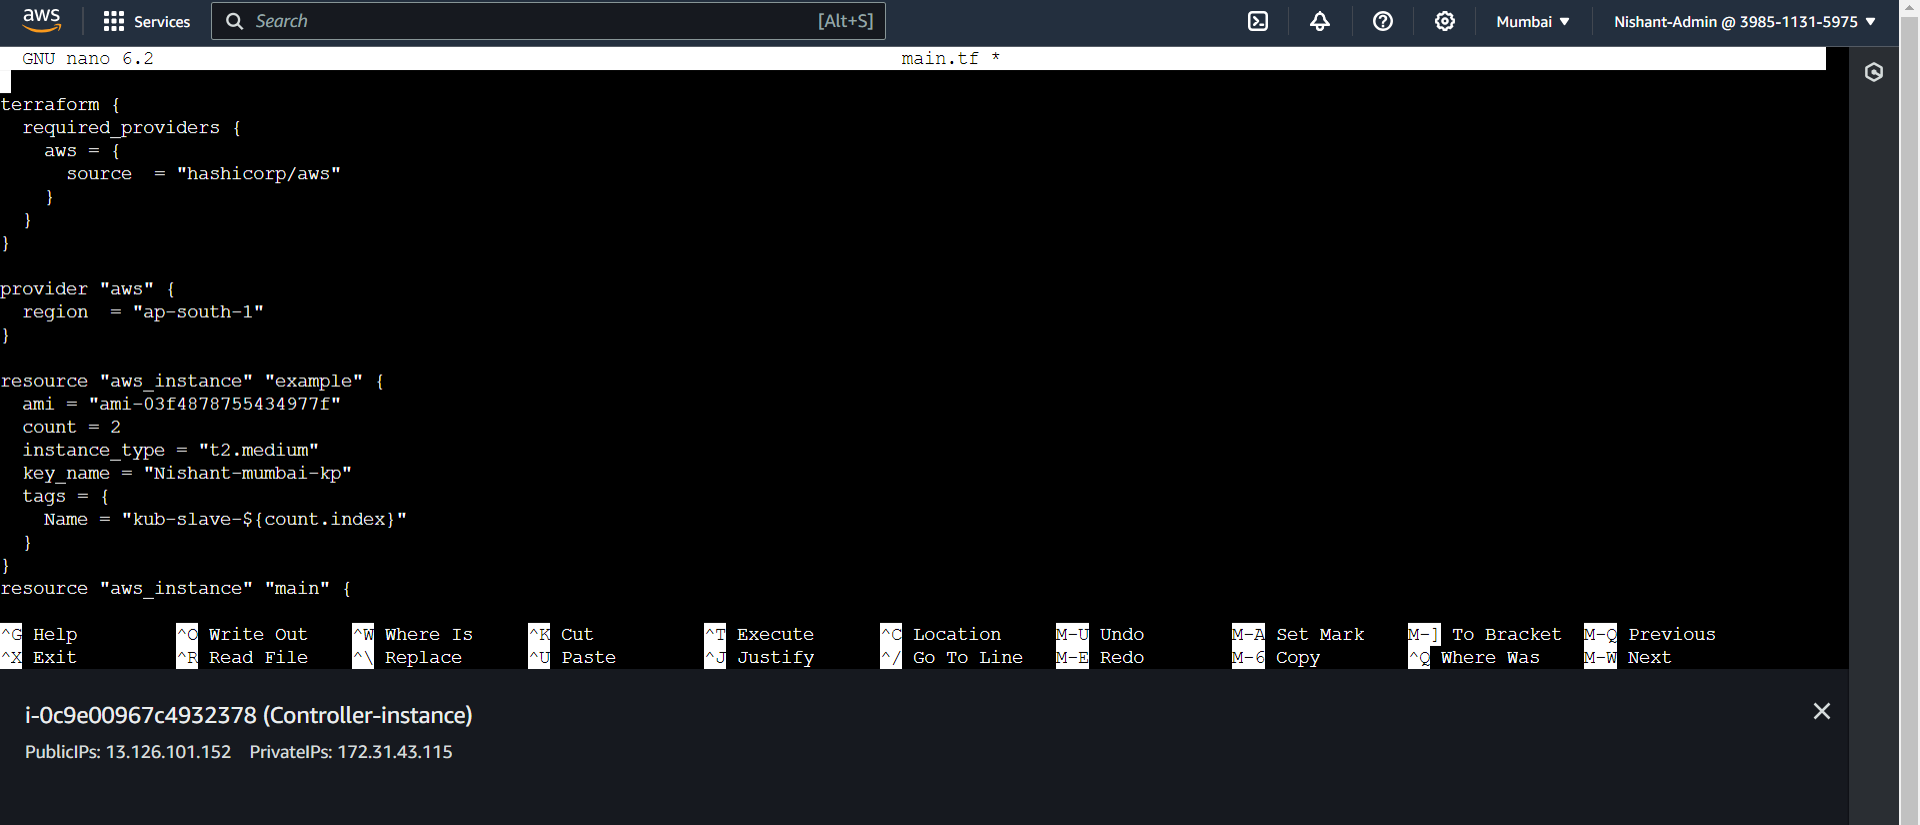Open the CloudShell terminal icon
Viewport: 1920px width, 825px height.
1258,21
